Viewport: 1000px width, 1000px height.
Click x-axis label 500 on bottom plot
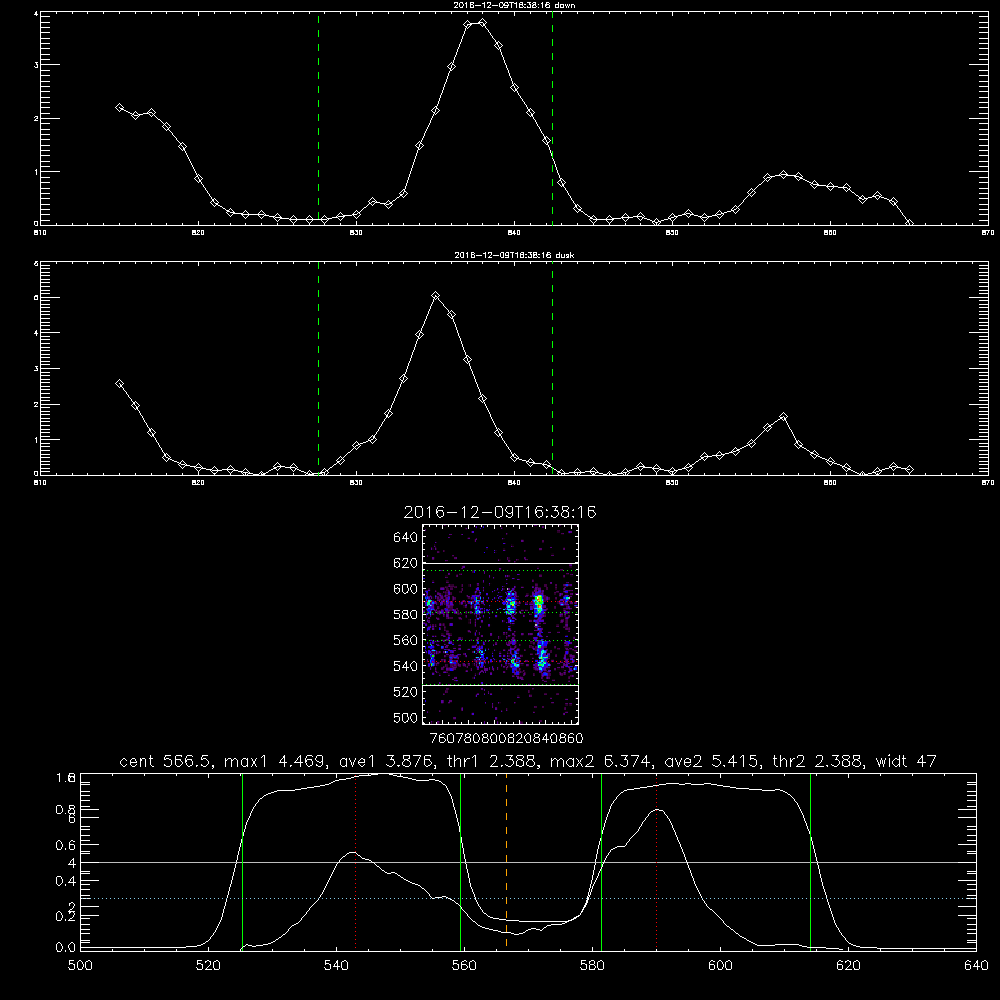tap(80, 965)
